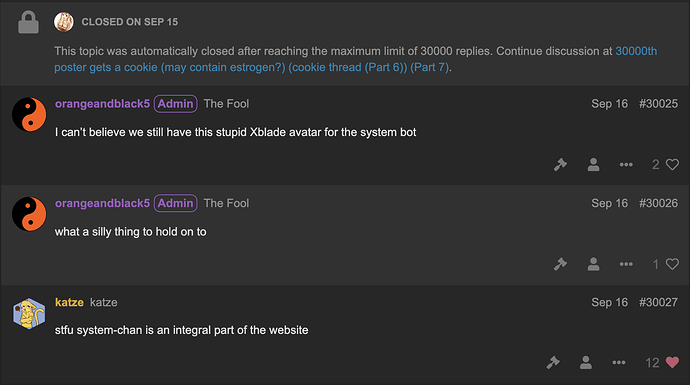Viewport: 690px width, 385px height.
Task: Click the padlock closed-topic icon
Action: (x=28, y=22)
